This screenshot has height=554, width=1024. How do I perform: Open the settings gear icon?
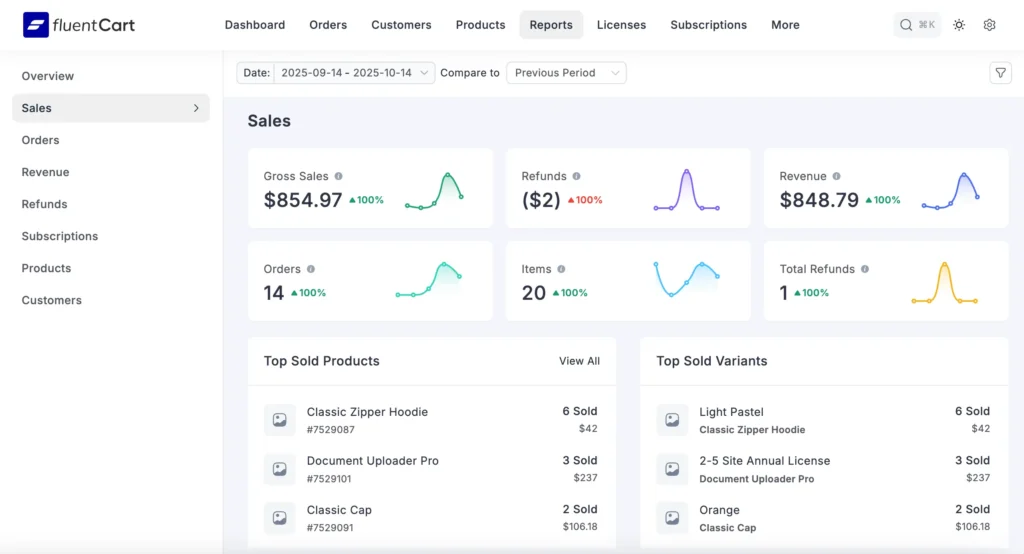click(x=989, y=25)
